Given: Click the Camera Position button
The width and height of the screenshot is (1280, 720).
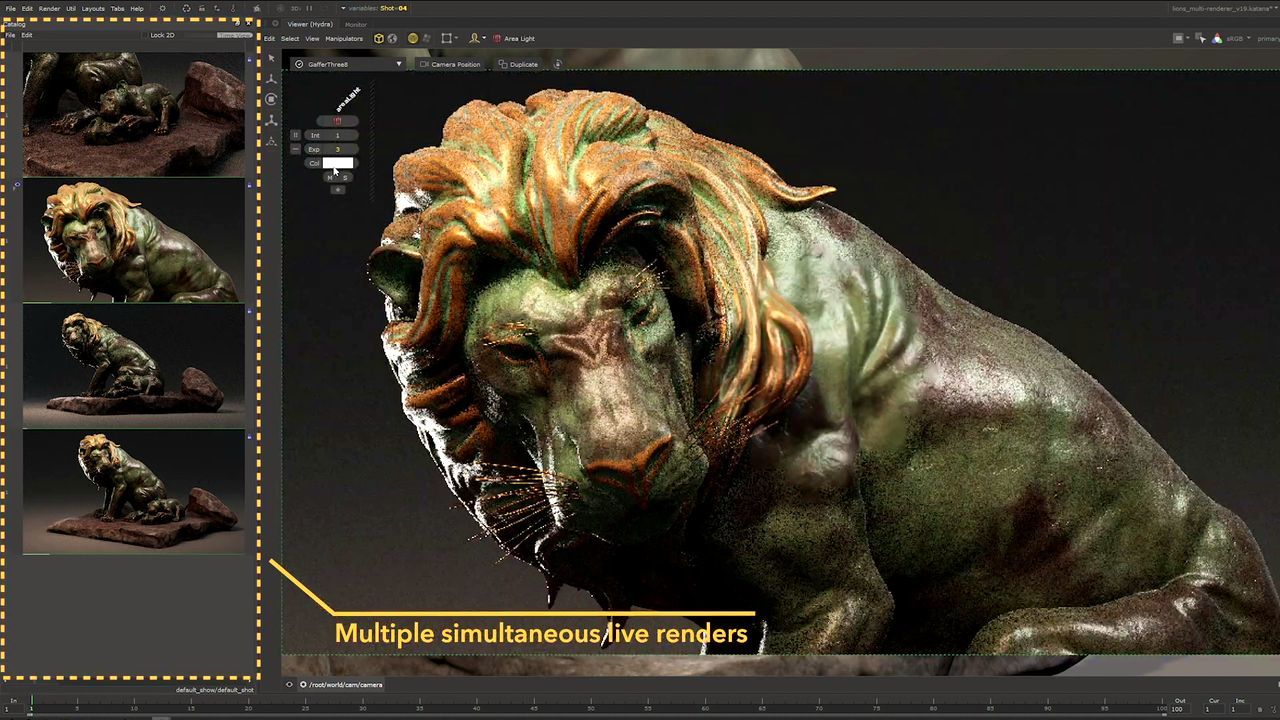Looking at the screenshot, I should pyautogui.click(x=450, y=64).
